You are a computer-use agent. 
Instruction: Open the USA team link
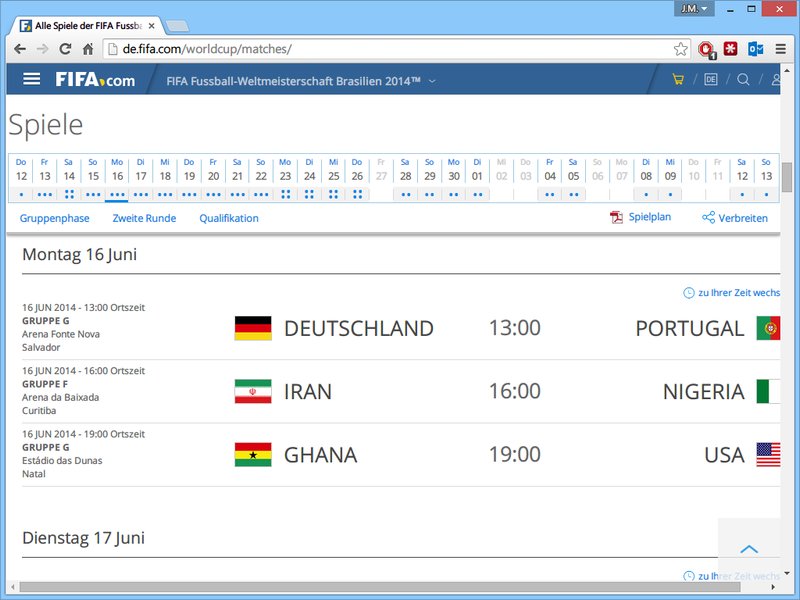(x=724, y=455)
